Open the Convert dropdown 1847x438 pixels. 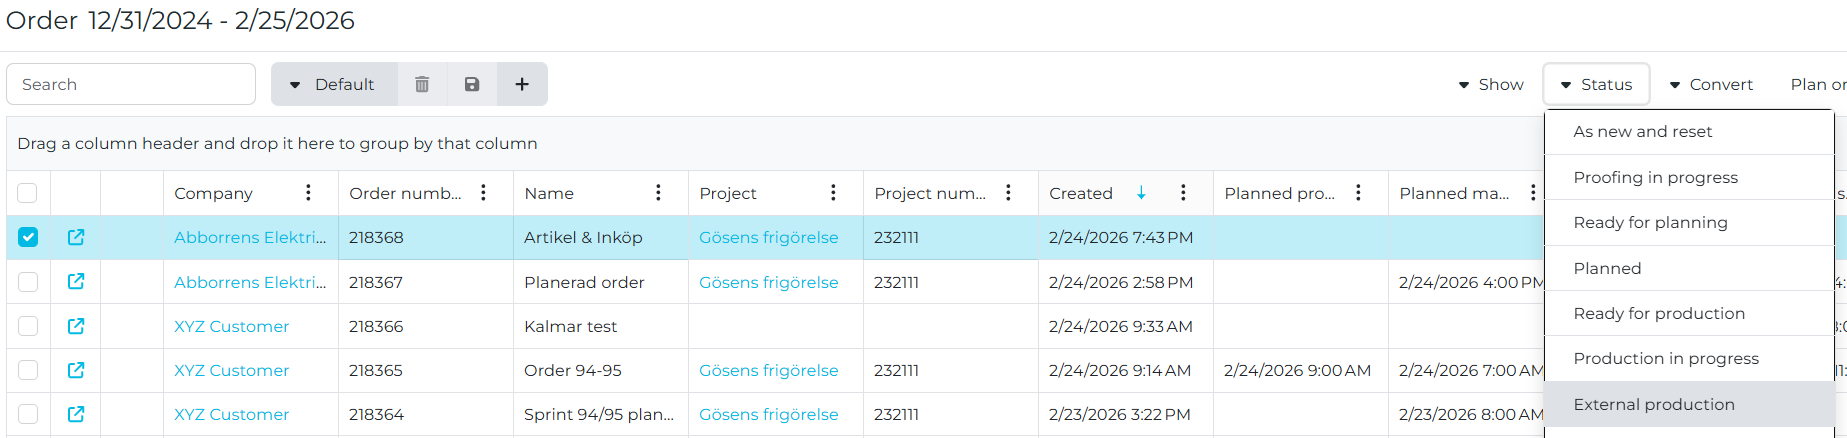click(1711, 85)
